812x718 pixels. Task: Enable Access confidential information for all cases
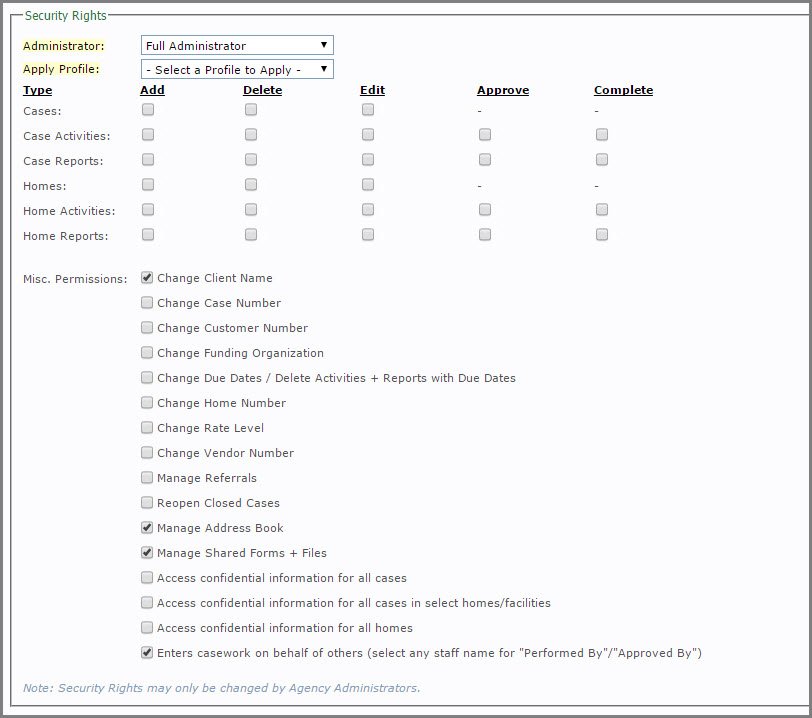coord(147,577)
